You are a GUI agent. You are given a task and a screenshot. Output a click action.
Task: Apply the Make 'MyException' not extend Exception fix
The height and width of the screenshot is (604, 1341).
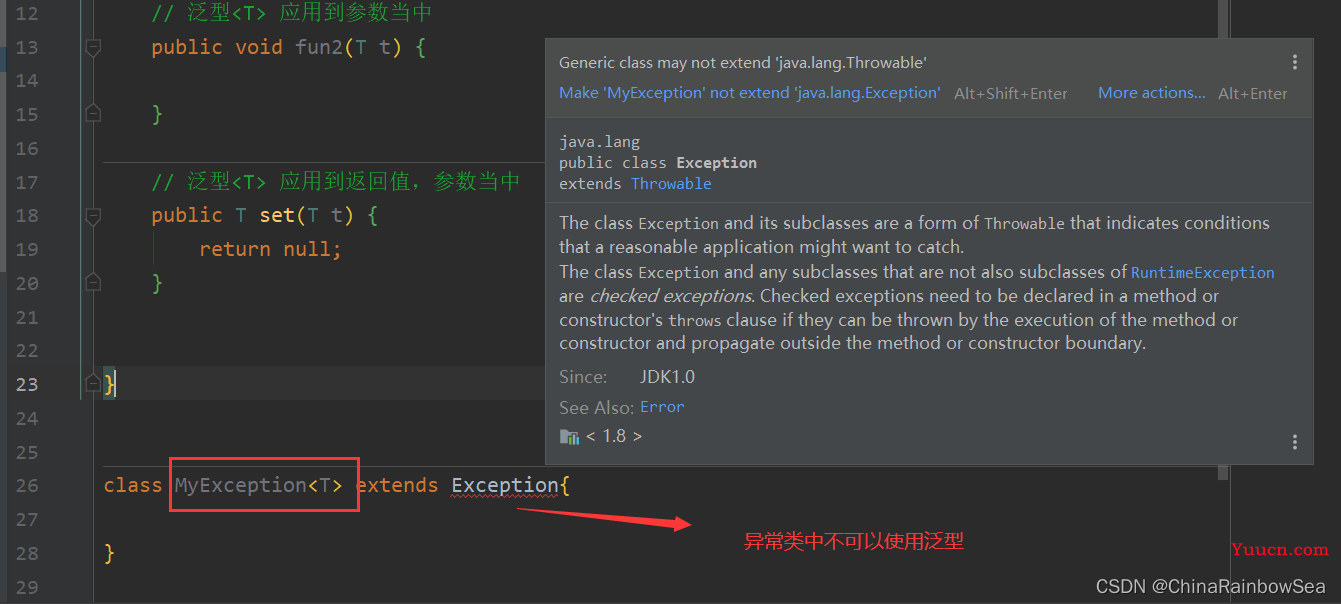749,93
